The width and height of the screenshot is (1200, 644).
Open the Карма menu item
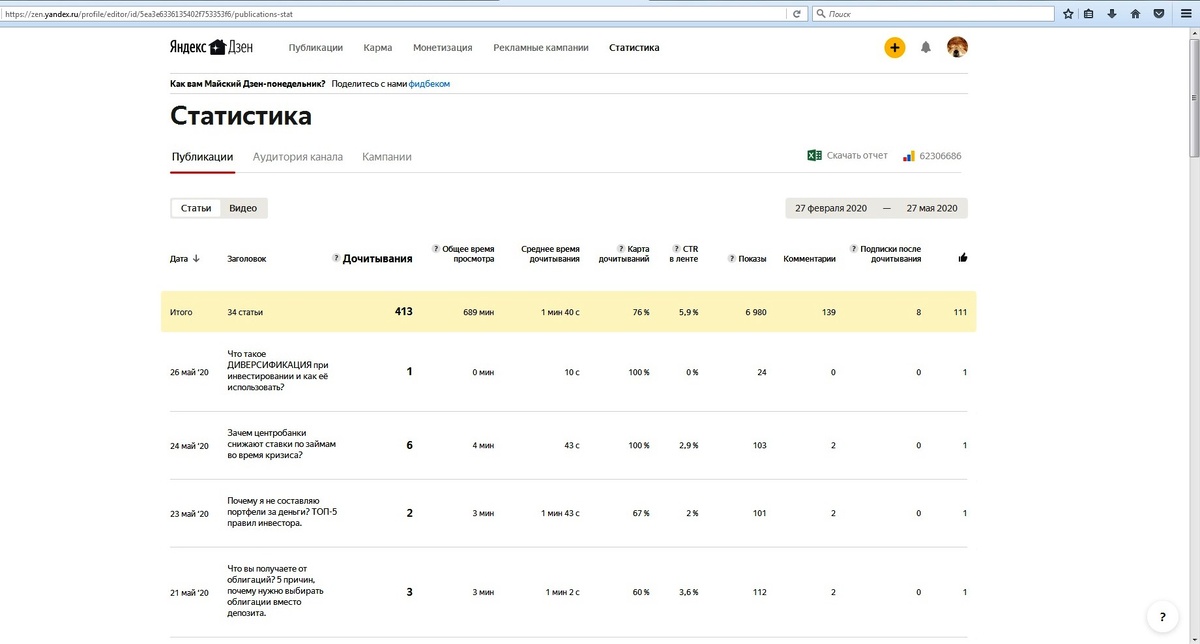tap(378, 47)
